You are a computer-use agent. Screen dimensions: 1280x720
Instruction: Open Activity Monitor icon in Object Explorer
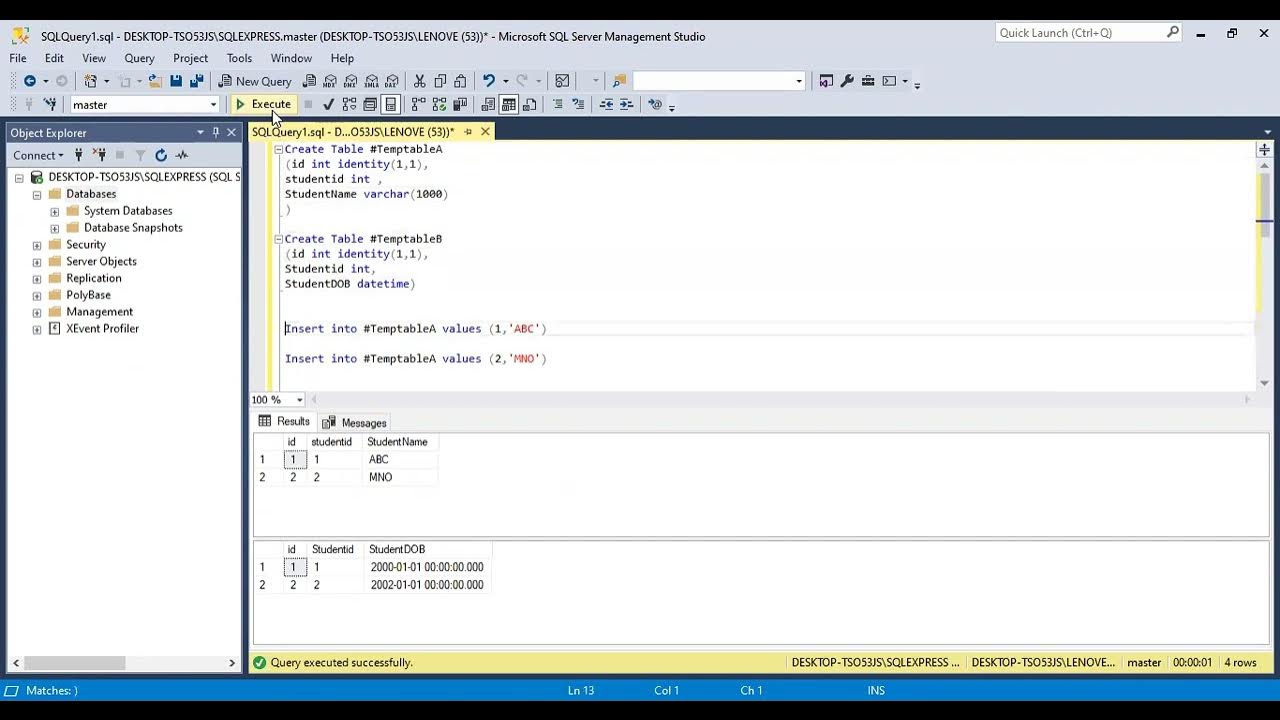(x=182, y=155)
